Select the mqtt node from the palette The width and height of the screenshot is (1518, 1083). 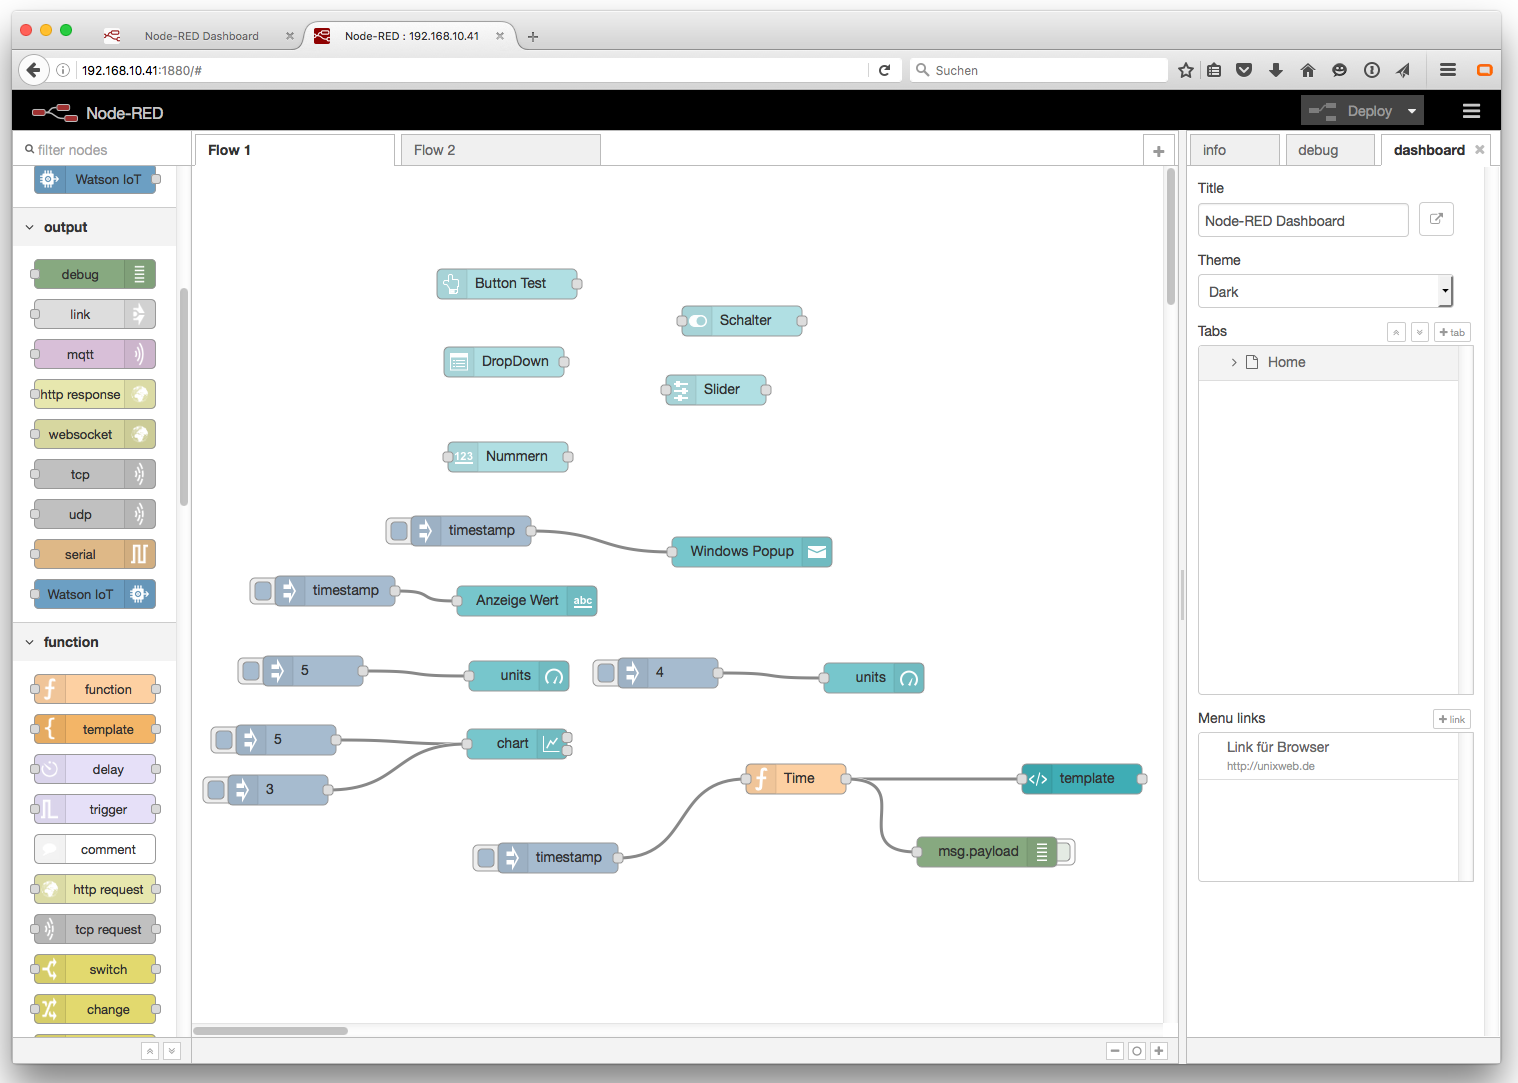click(x=93, y=354)
